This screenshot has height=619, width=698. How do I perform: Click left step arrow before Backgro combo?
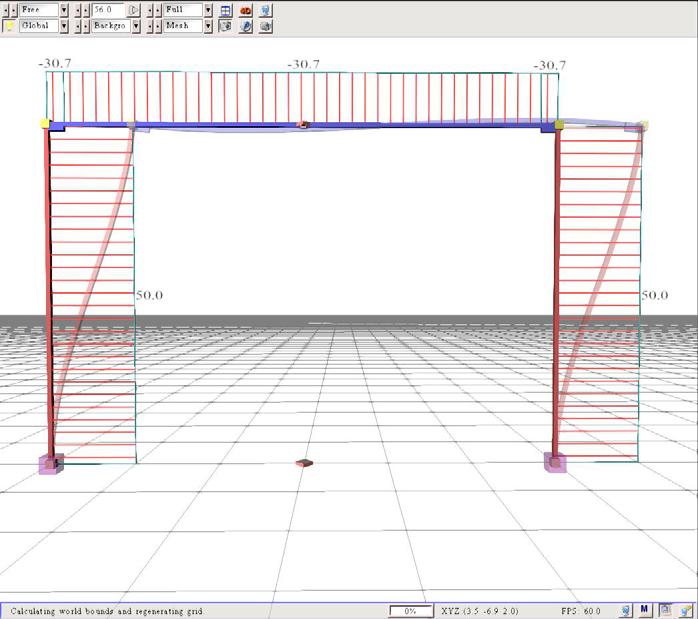(77, 26)
